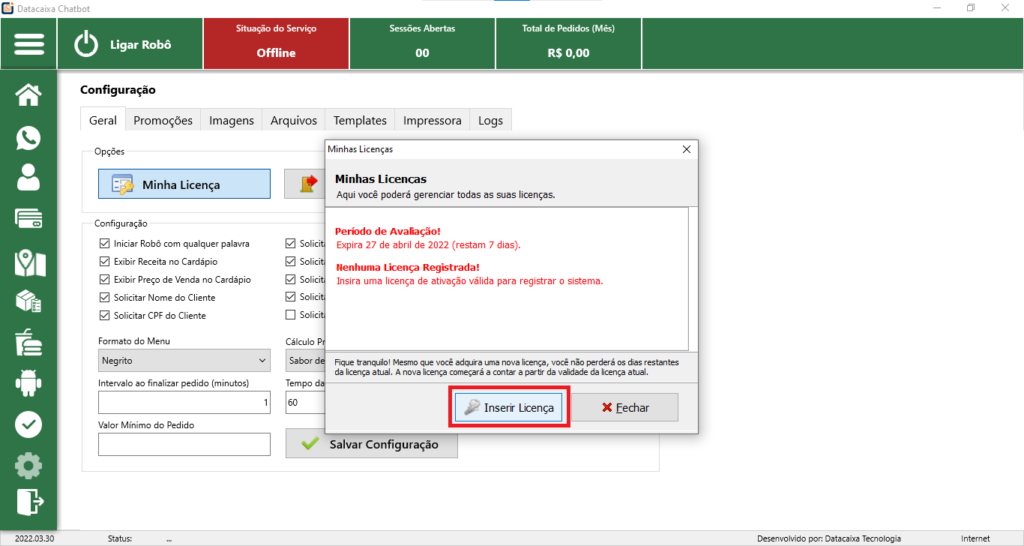The height and width of the screenshot is (546, 1024).
Task: Open the hamburger menu in header
Action: click(29, 44)
